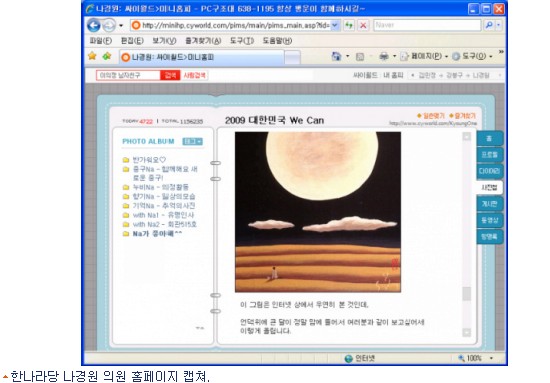Open the 페이지(P) toolbar menu
550x383 pixels.
424,56
